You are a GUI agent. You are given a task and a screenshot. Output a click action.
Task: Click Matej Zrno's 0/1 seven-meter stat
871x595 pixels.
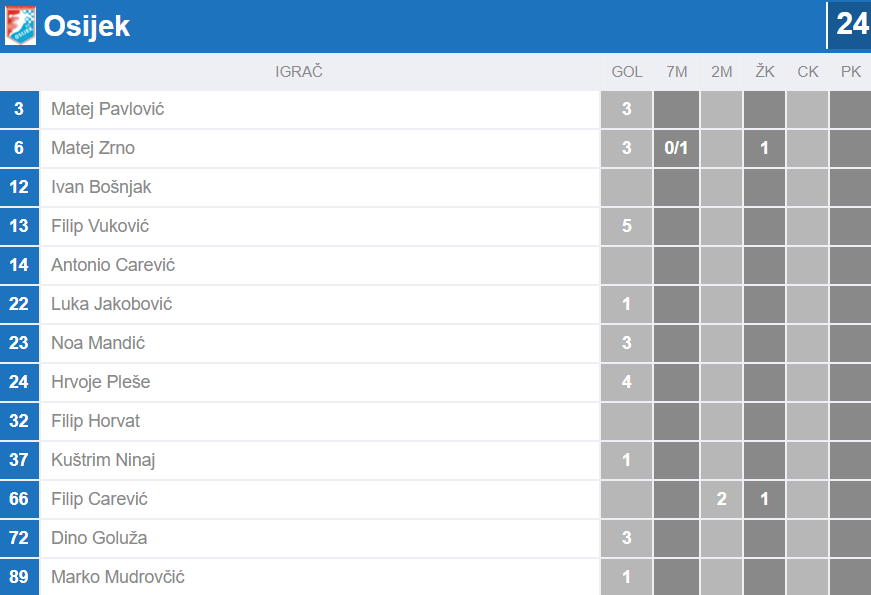[x=677, y=148]
